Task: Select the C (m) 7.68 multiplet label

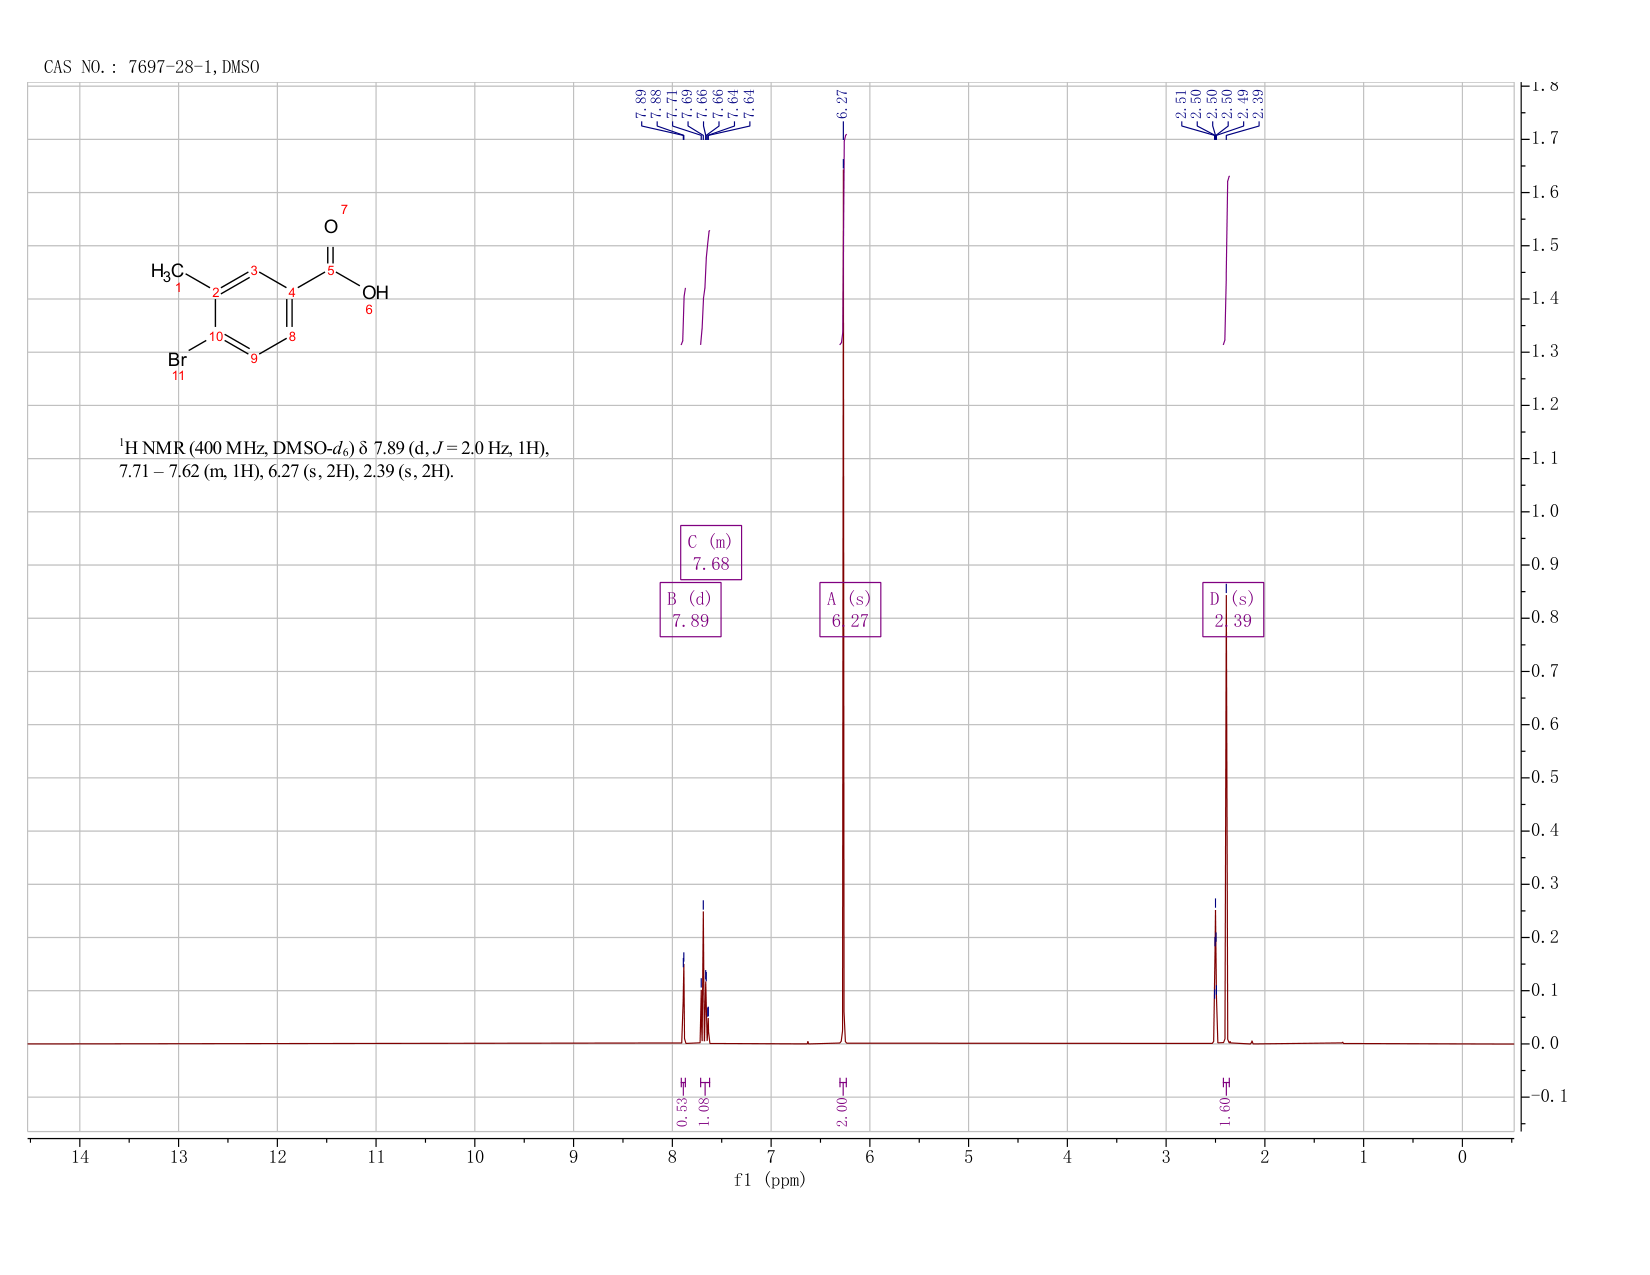Action: [x=711, y=552]
